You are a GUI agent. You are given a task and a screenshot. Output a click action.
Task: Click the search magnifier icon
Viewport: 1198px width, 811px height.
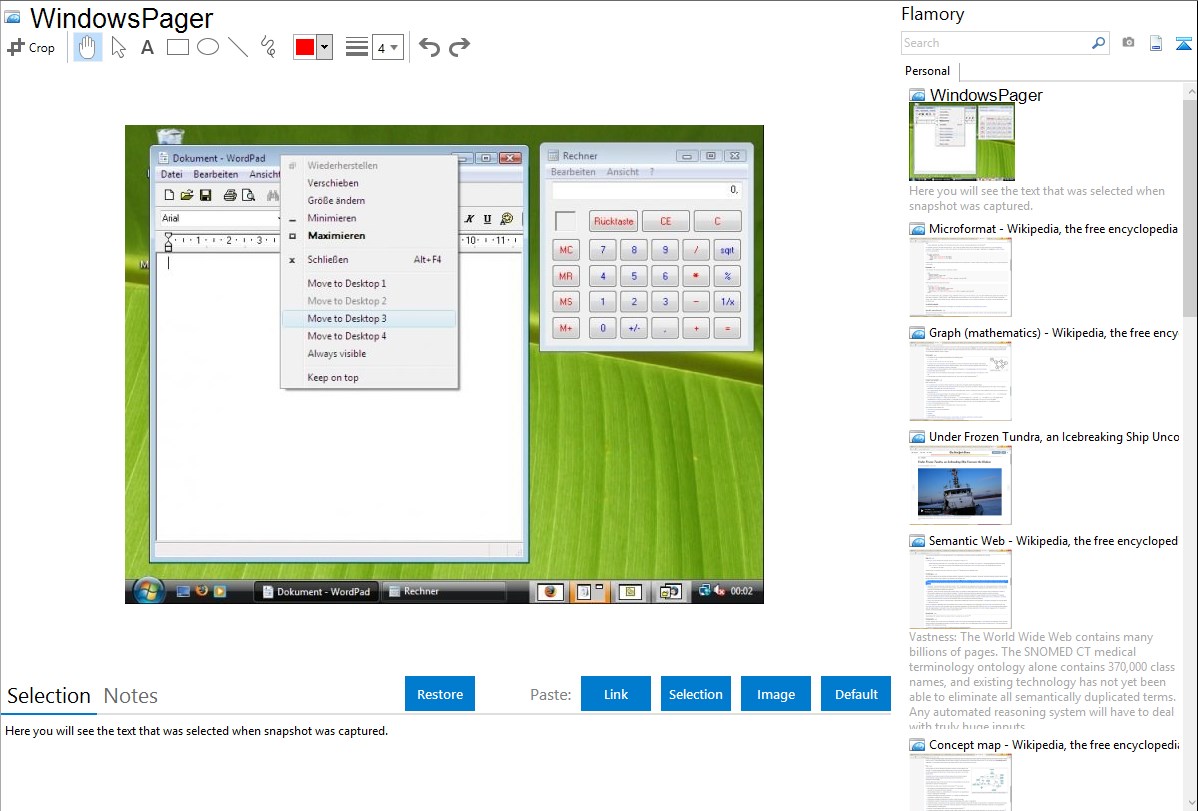[x=1099, y=43]
